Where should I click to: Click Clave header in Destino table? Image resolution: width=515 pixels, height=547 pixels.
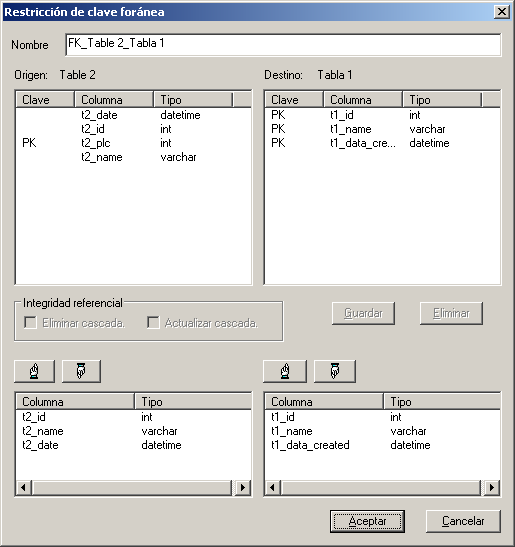click(294, 100)
